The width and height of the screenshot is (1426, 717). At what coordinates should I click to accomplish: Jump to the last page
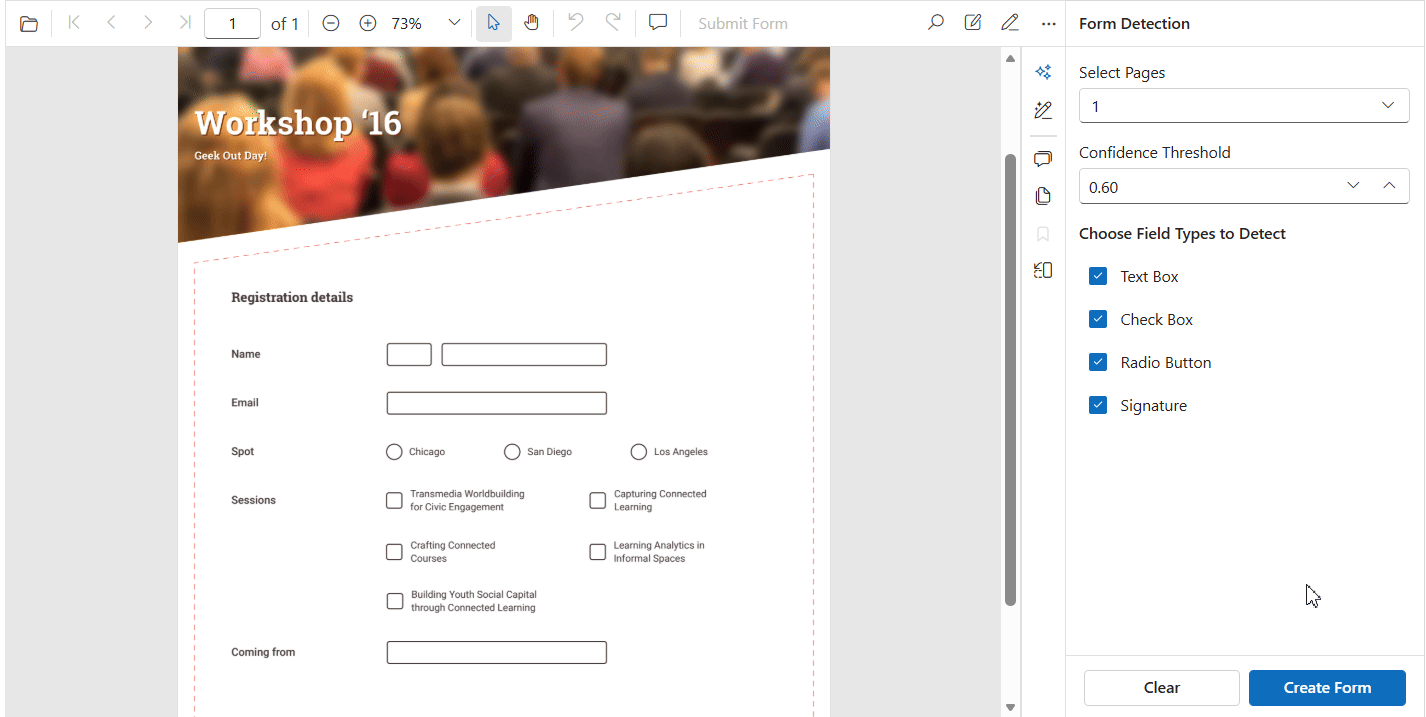pos(185,22)
